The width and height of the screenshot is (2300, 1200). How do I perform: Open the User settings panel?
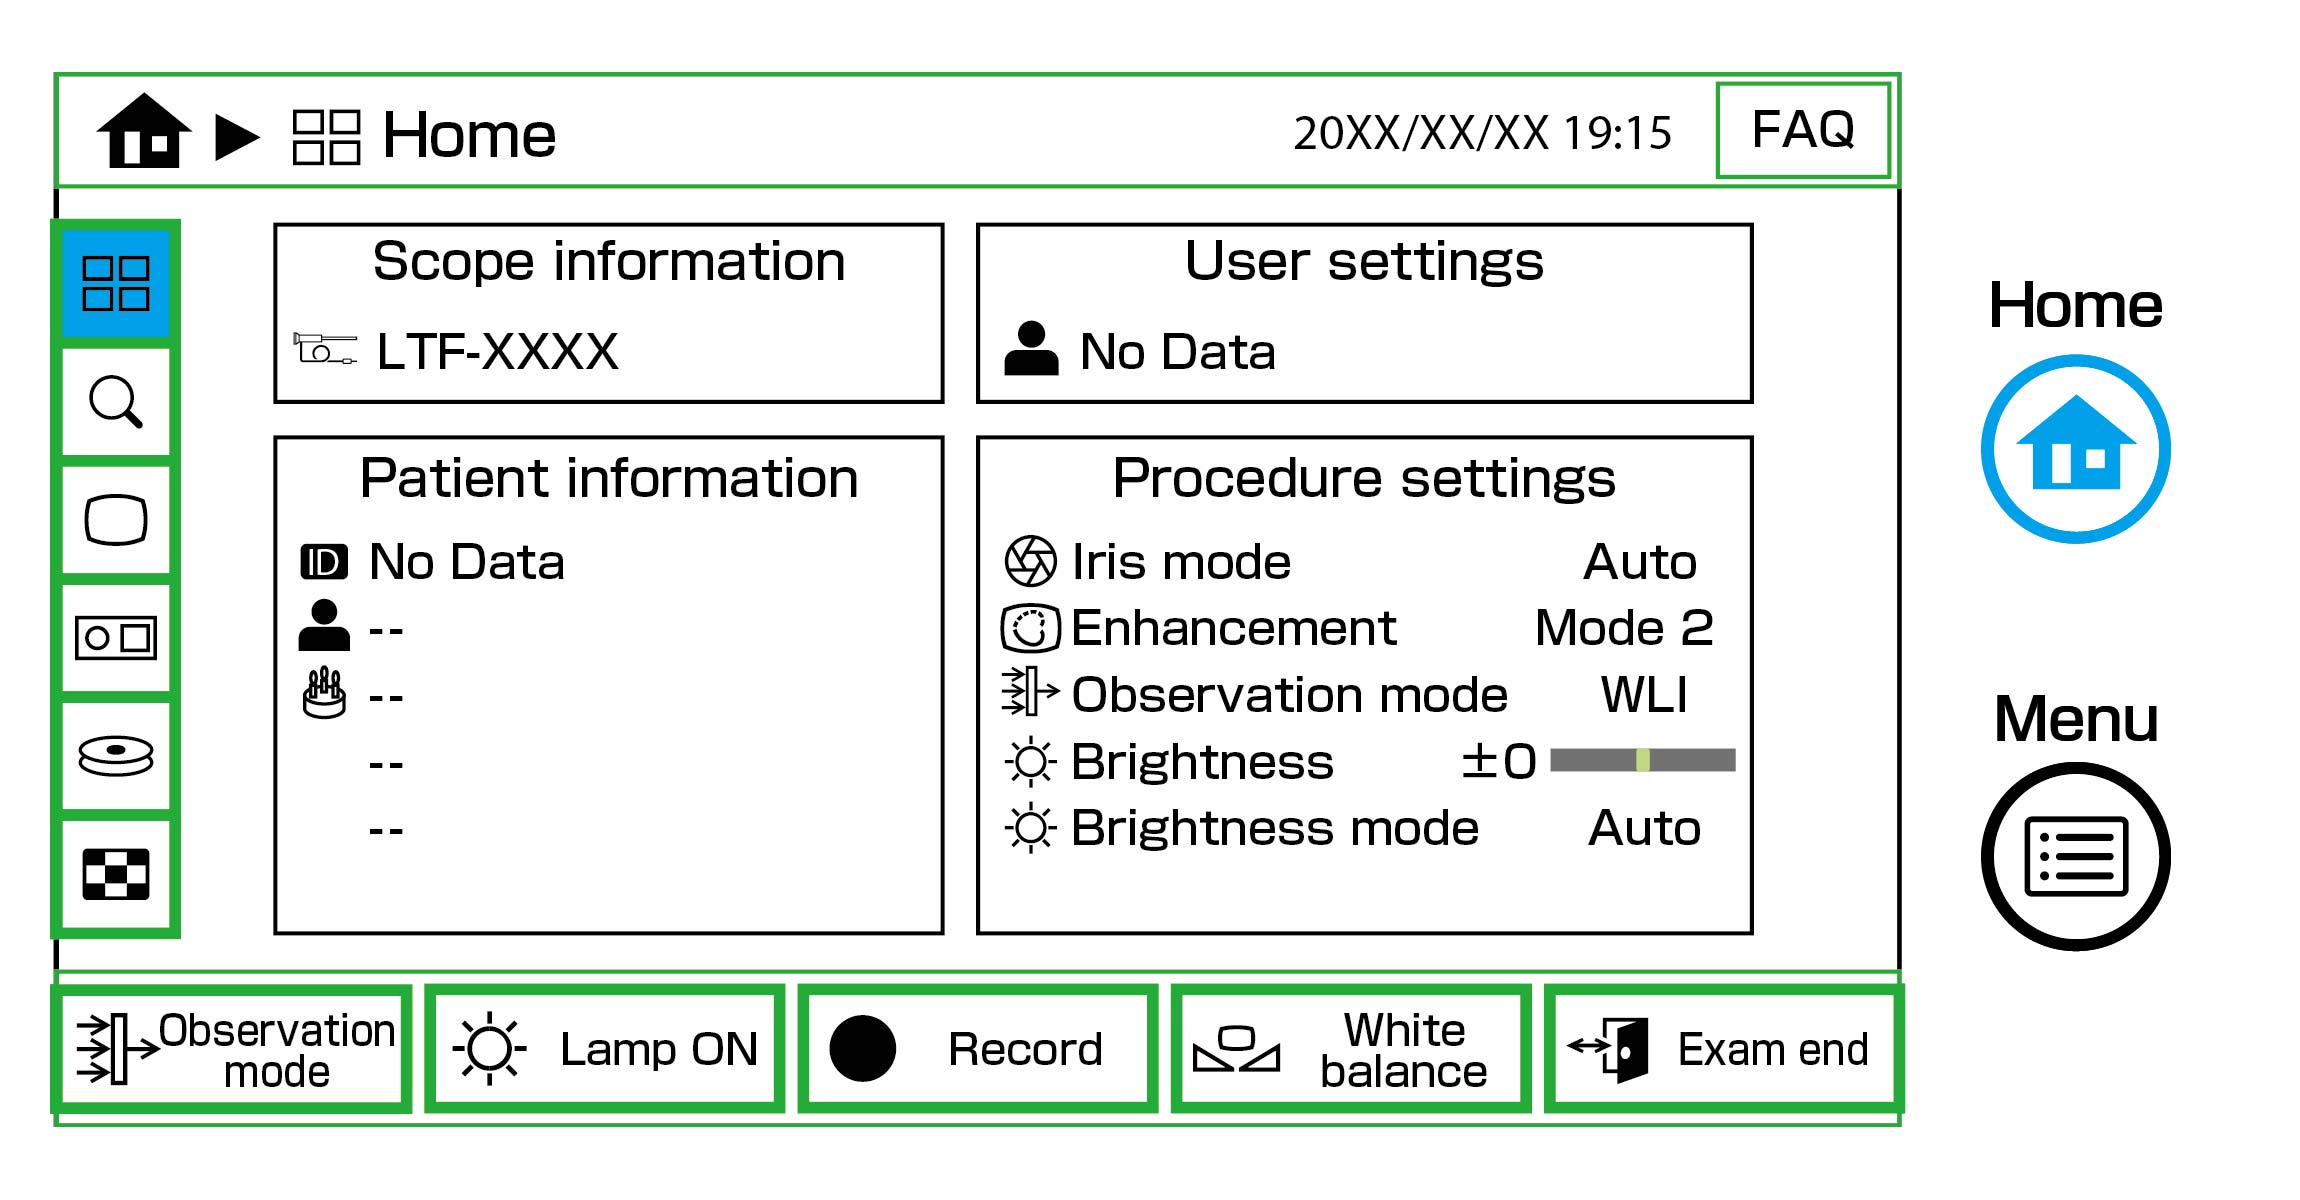[x=1364, y=313]
